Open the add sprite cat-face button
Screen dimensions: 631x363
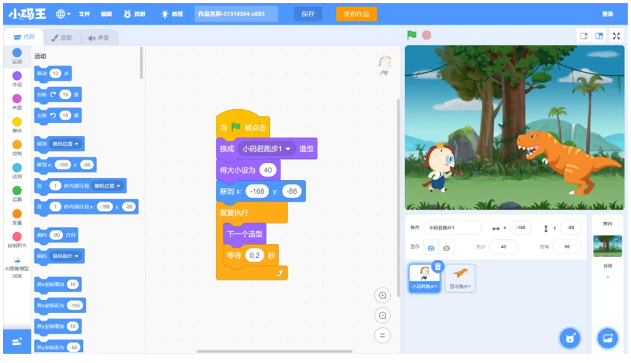pos(569,338)
